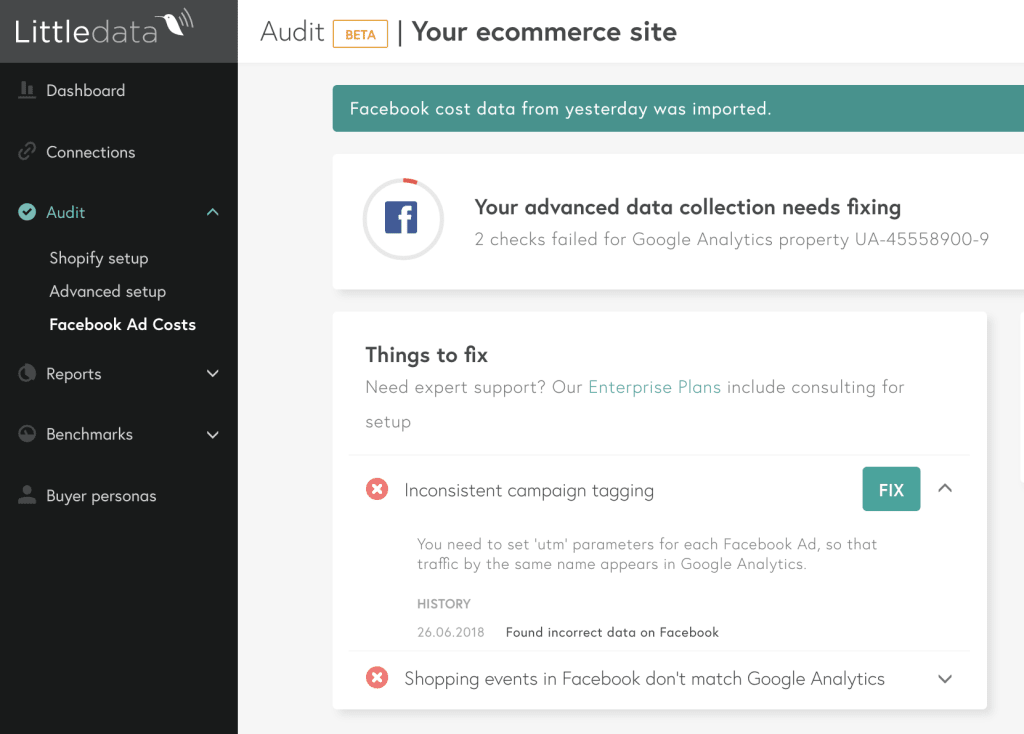The image size is (1024, 734).
Task: Click 'Your advanced data collection needs fixing' heading
Action: pos(688,207)
